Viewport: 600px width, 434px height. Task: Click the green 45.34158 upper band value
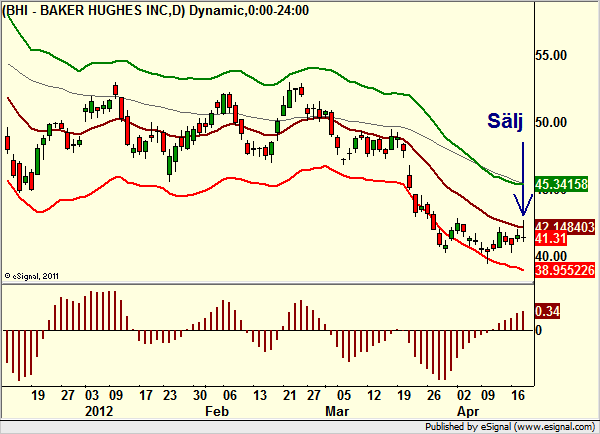coord(561,184)
